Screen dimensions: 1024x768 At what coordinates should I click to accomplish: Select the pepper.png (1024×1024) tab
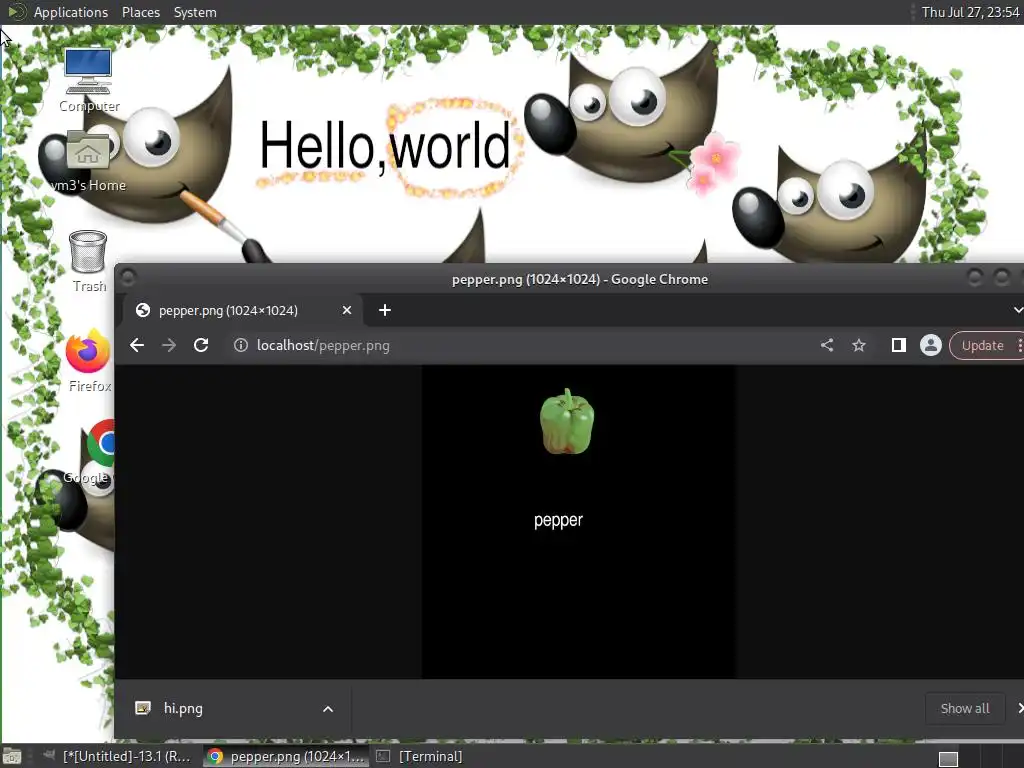244,310
